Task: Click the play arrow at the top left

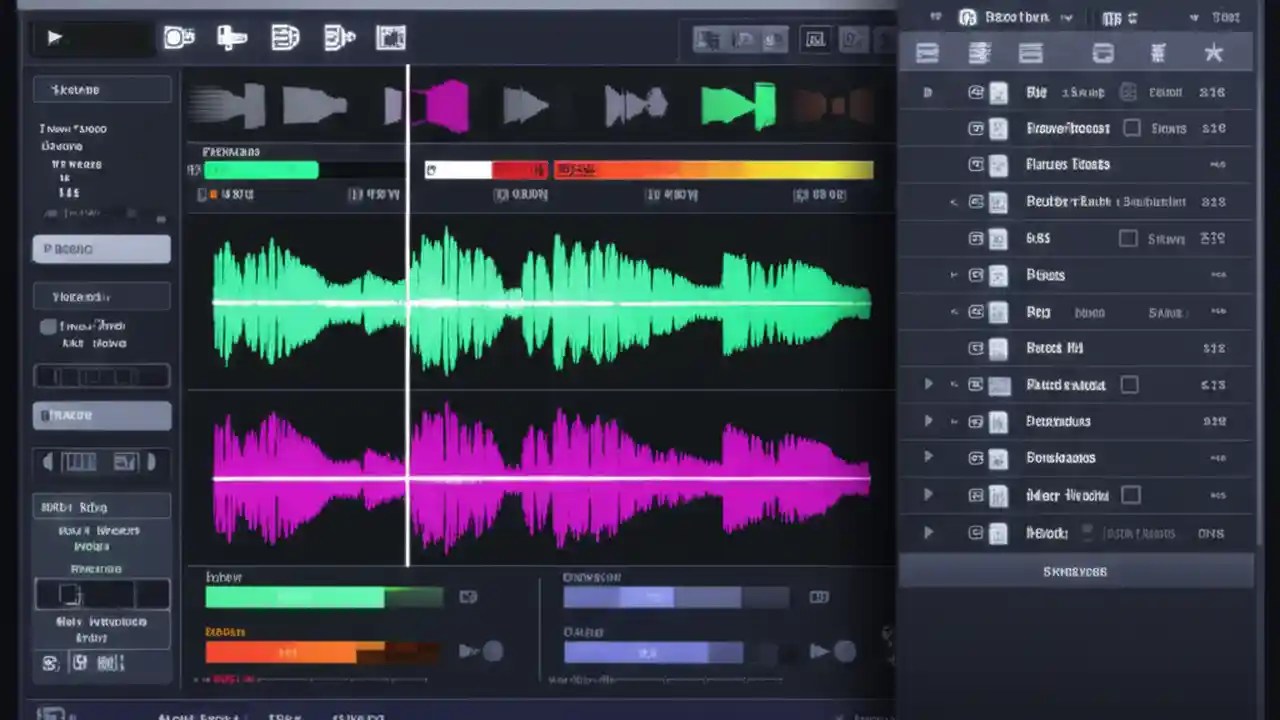Action: tap(54, 37)
